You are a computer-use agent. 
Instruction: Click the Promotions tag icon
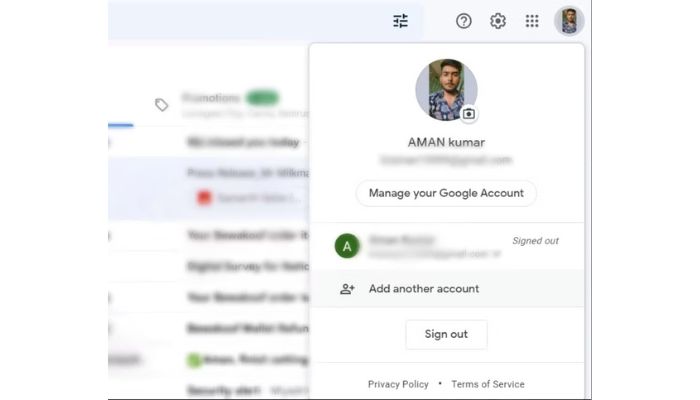pyautogui.click(x=162, y=105)
